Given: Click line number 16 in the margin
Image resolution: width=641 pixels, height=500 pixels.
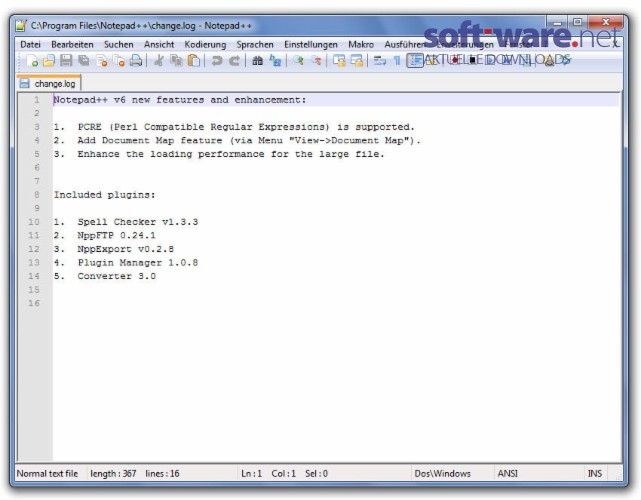Looking at the screenshot, I should pyautogui.click(x=34, y=303).
